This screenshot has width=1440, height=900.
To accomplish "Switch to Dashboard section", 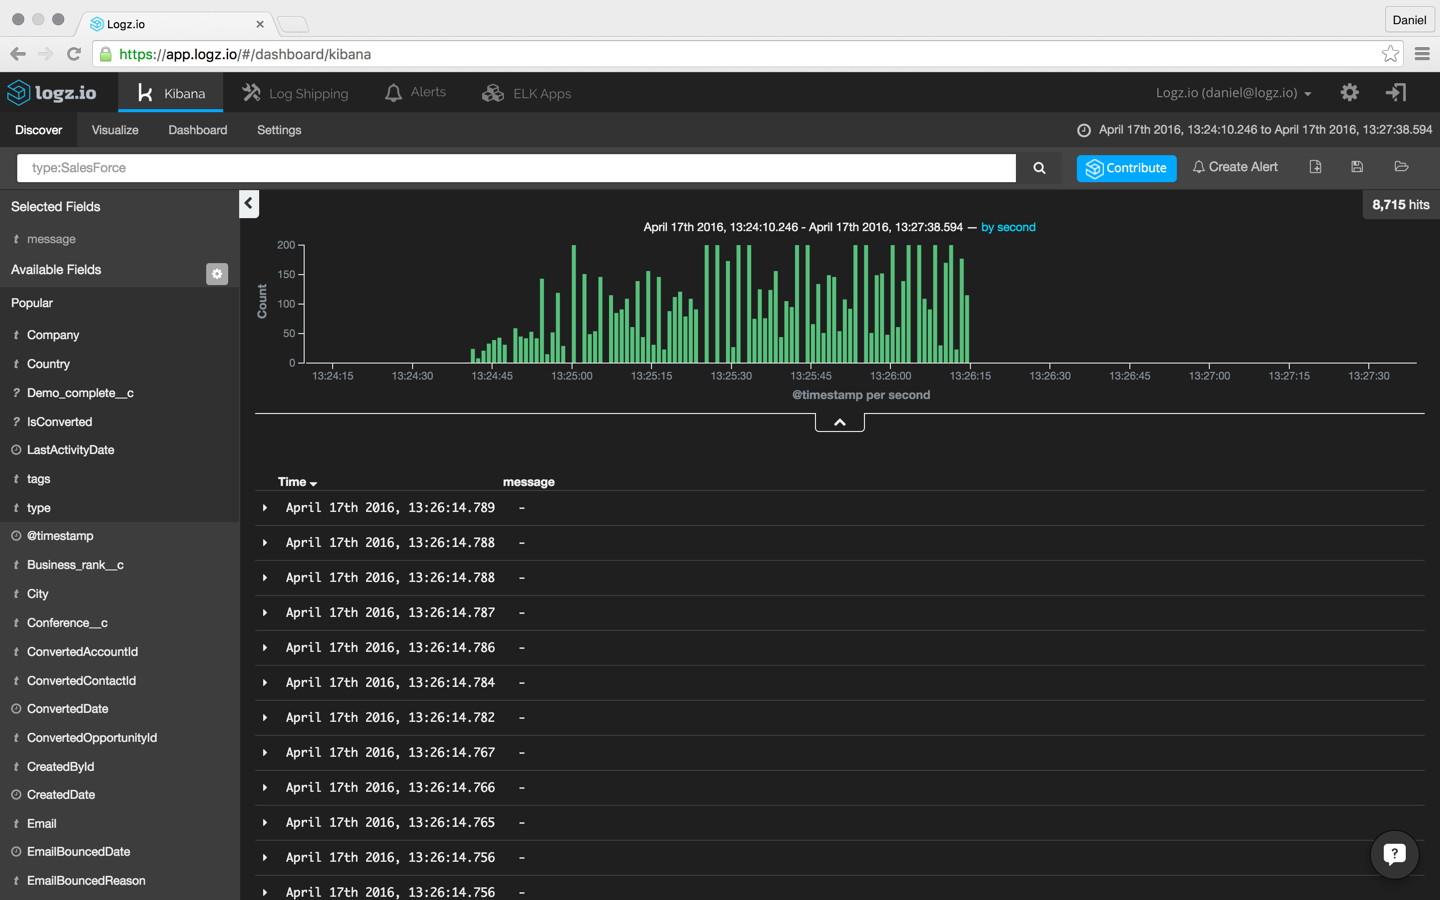I will coord(198,130).
